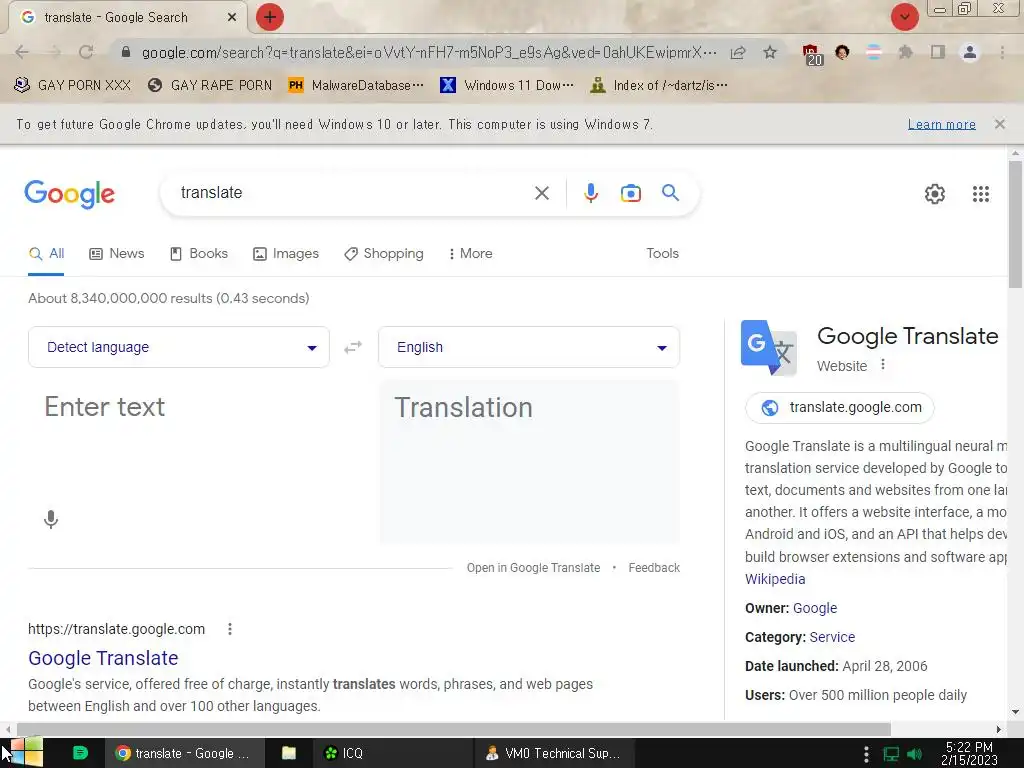Click the browser forward arrow
This screenshot has width=1024, height=768.
(x=54, y=52)
